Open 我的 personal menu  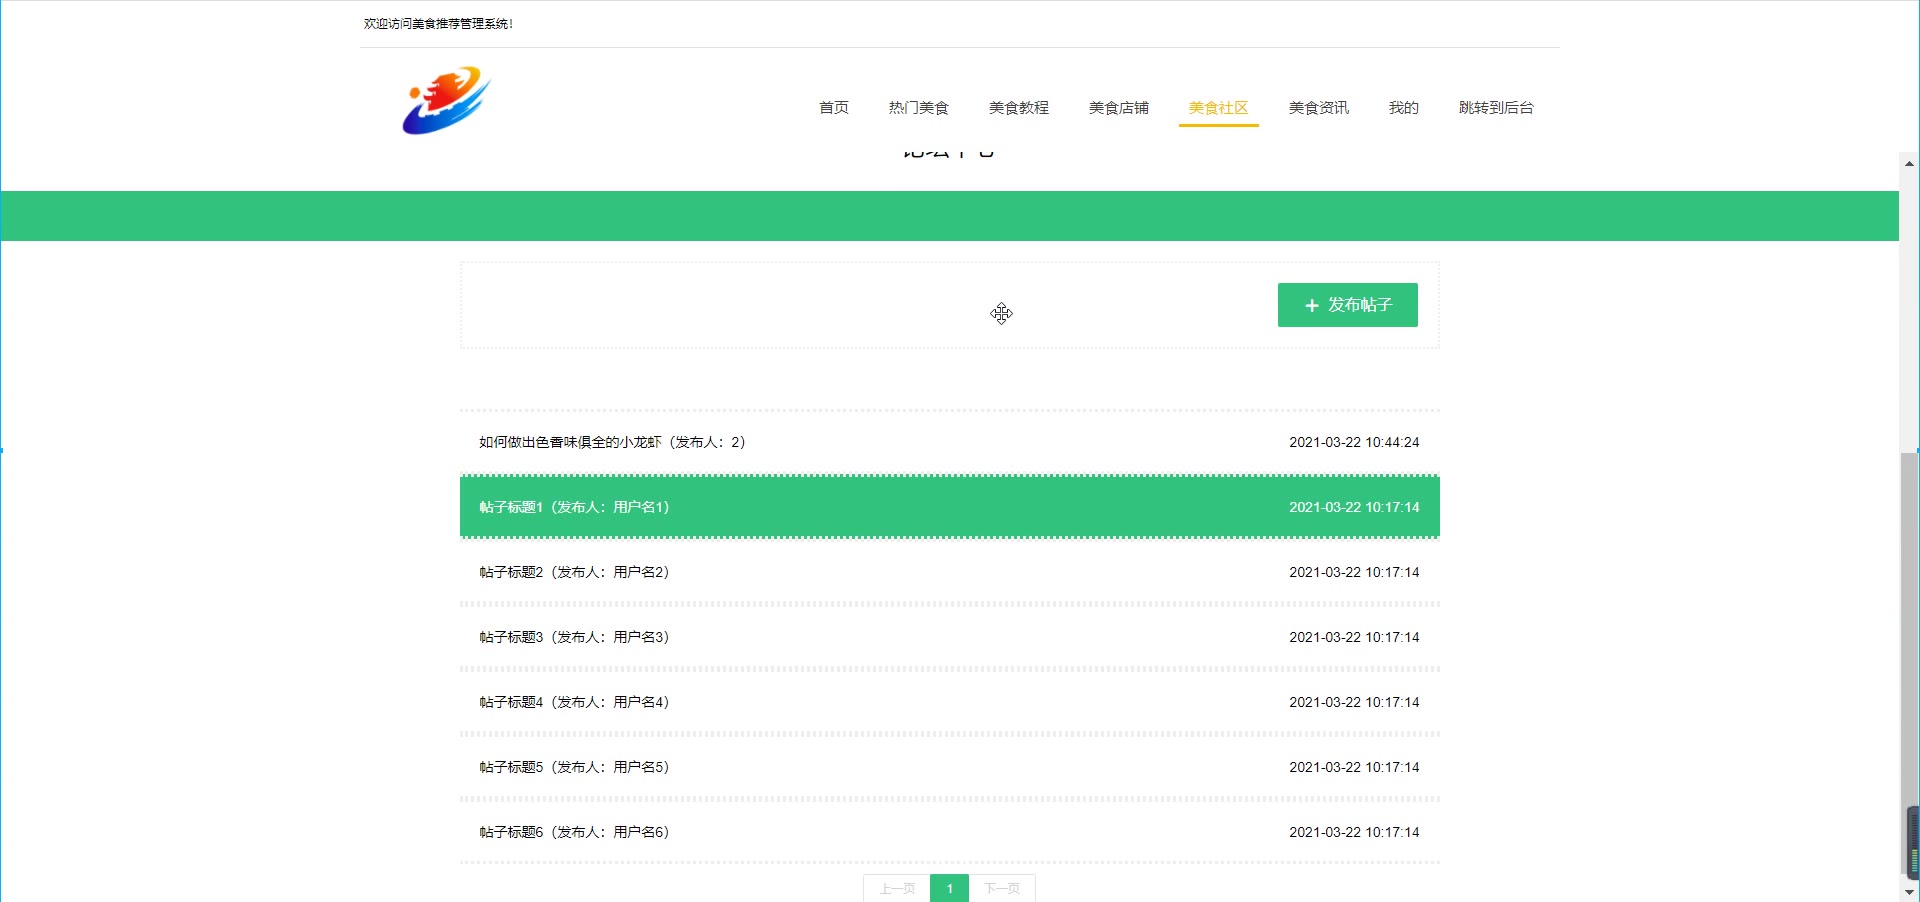coord(1403,108)
